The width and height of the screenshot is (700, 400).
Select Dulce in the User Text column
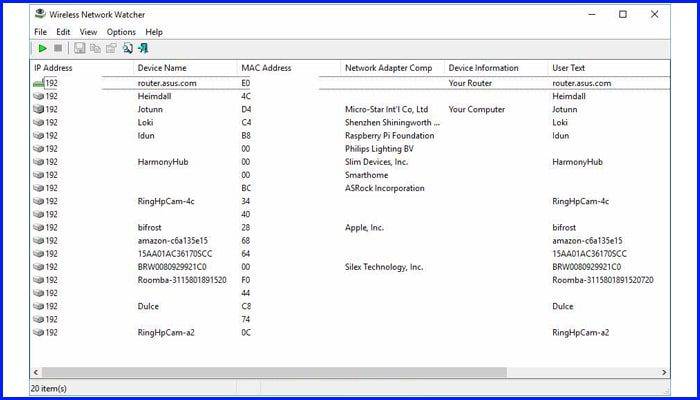562,306
